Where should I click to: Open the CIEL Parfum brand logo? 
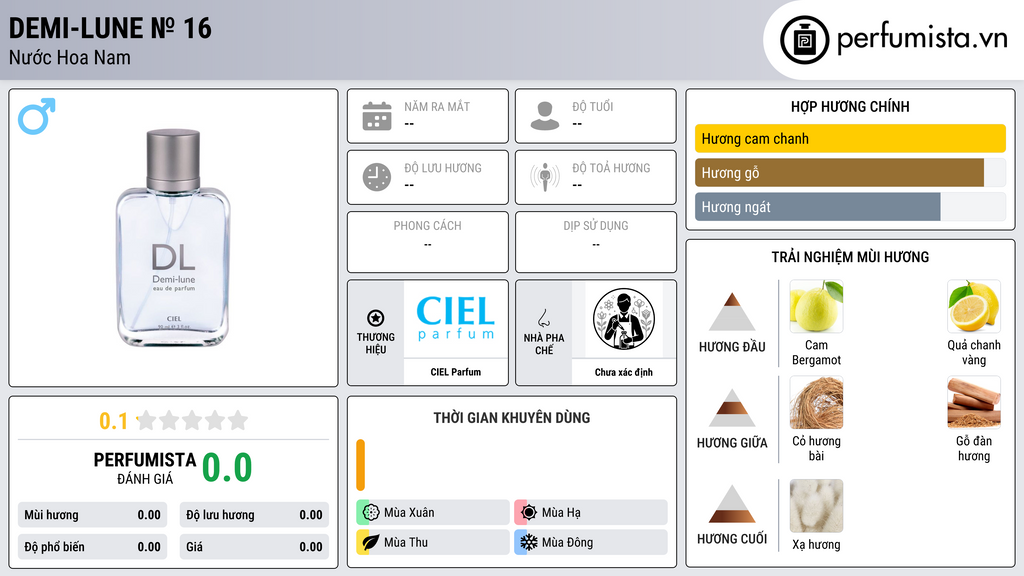click(x=456, y=319)
